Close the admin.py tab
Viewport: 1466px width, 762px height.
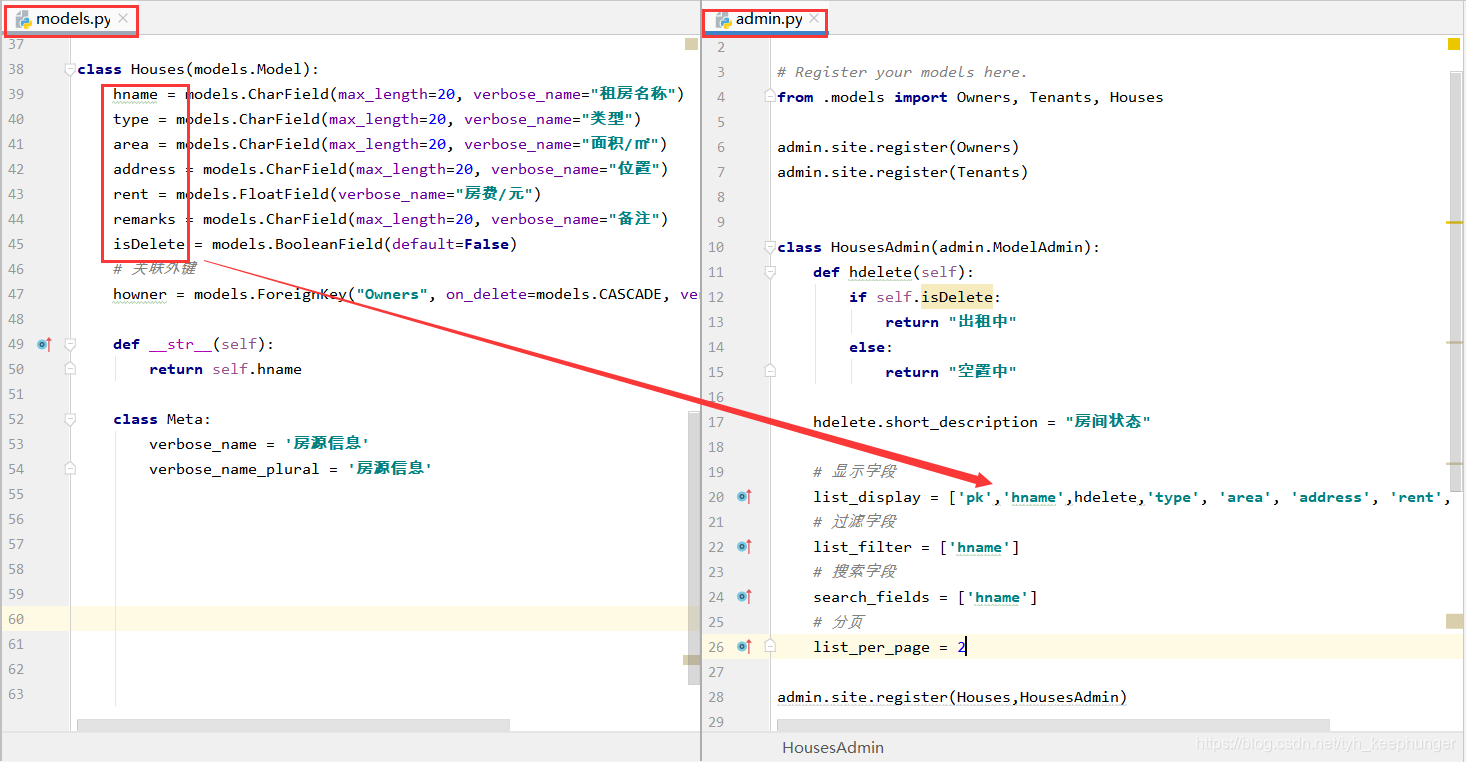(x=814, y=19)
